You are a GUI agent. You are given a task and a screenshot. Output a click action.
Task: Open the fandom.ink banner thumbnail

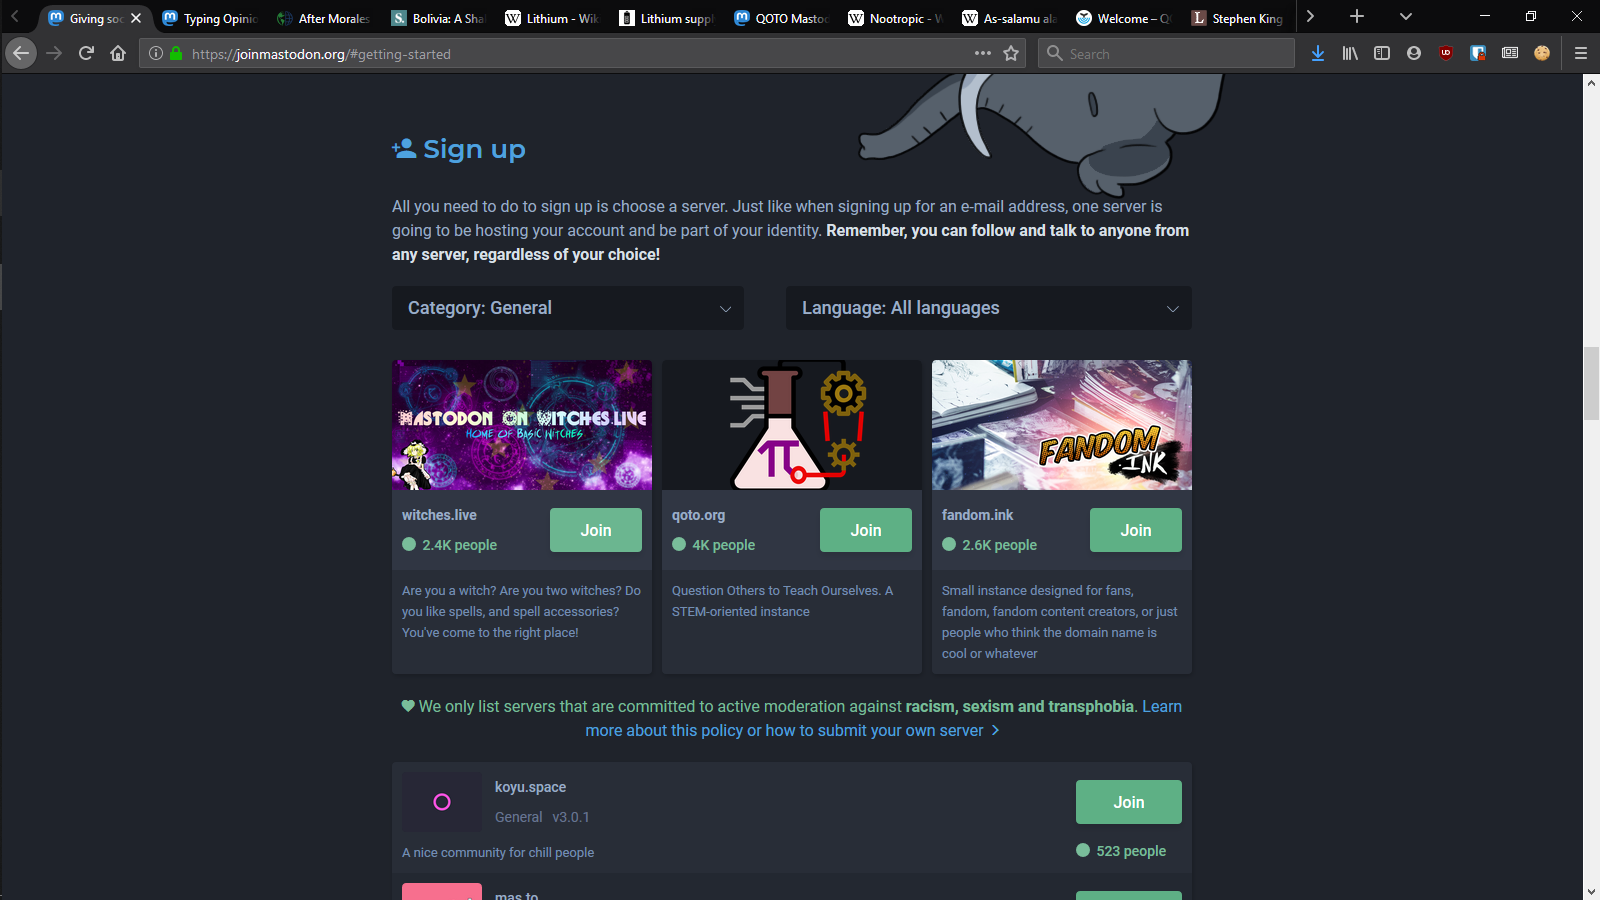(x=1062, y=425)
